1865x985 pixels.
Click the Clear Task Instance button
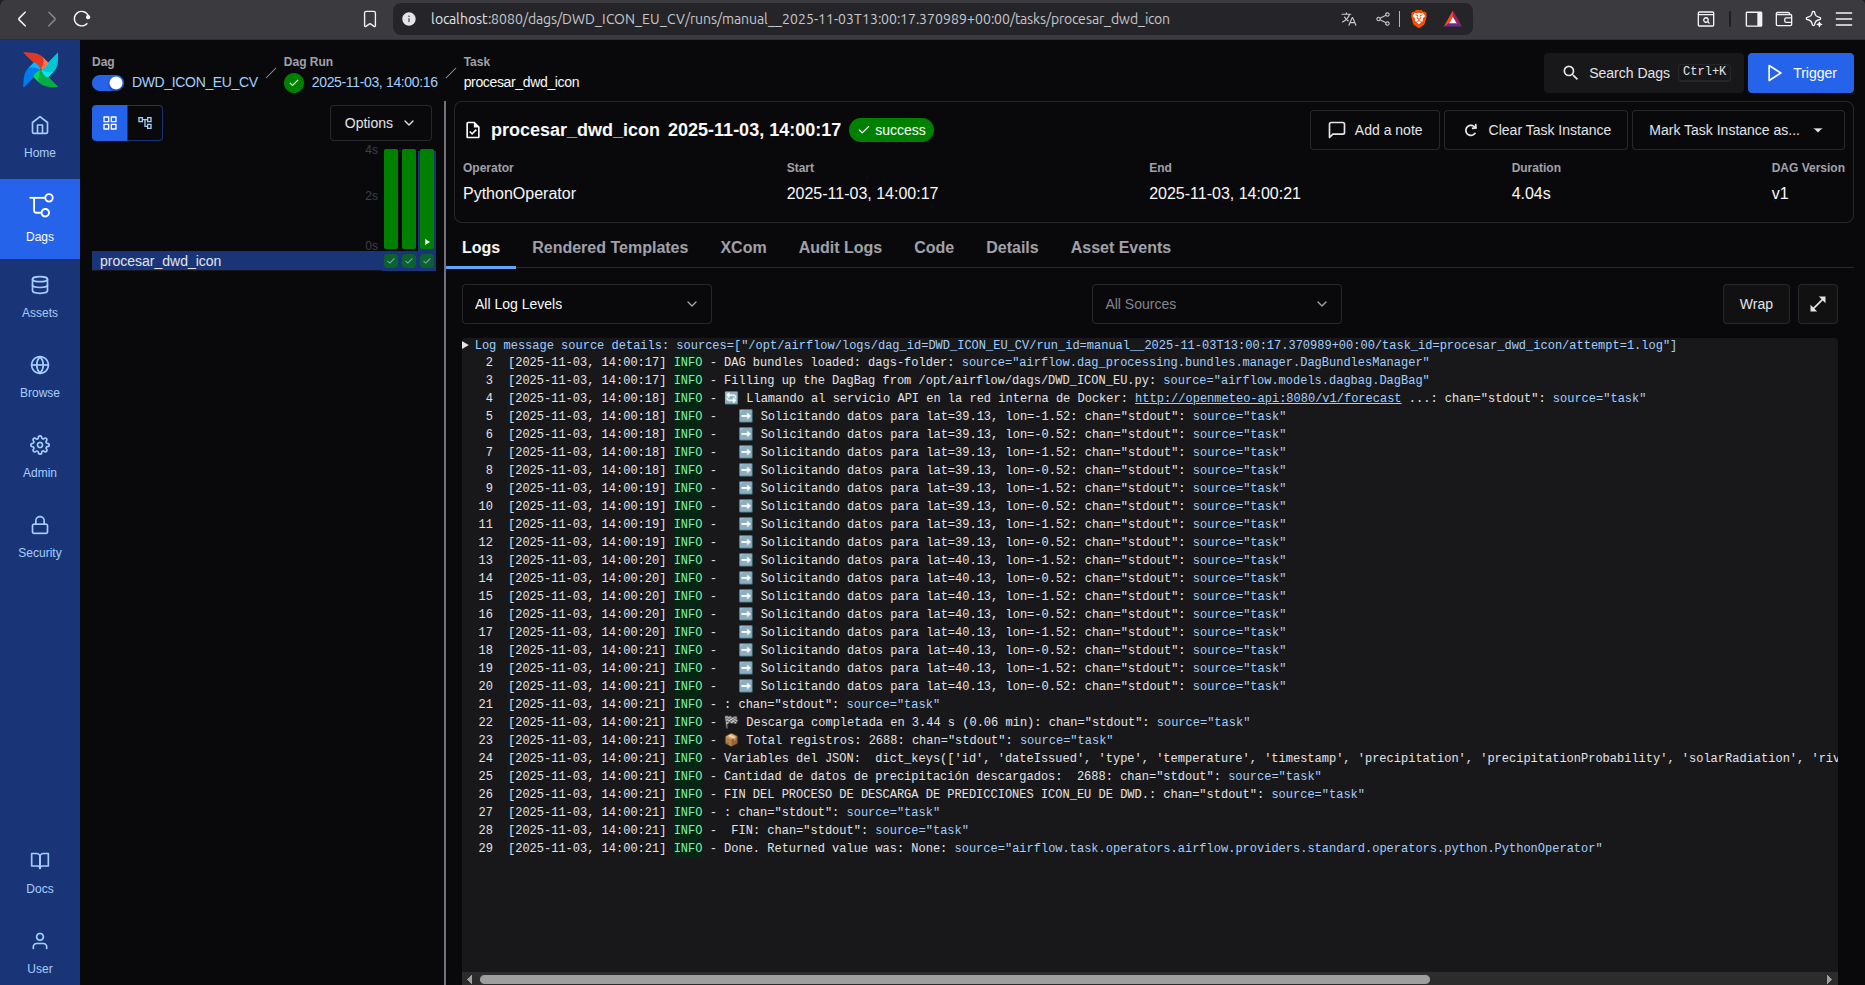[1536, 130]
